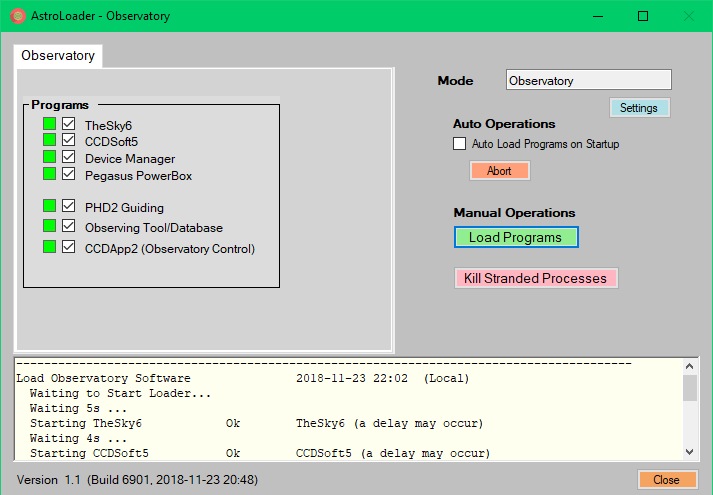Uncheck the TheSky6 program checkbox
This screenshot has height=495, width=713.
69,124
